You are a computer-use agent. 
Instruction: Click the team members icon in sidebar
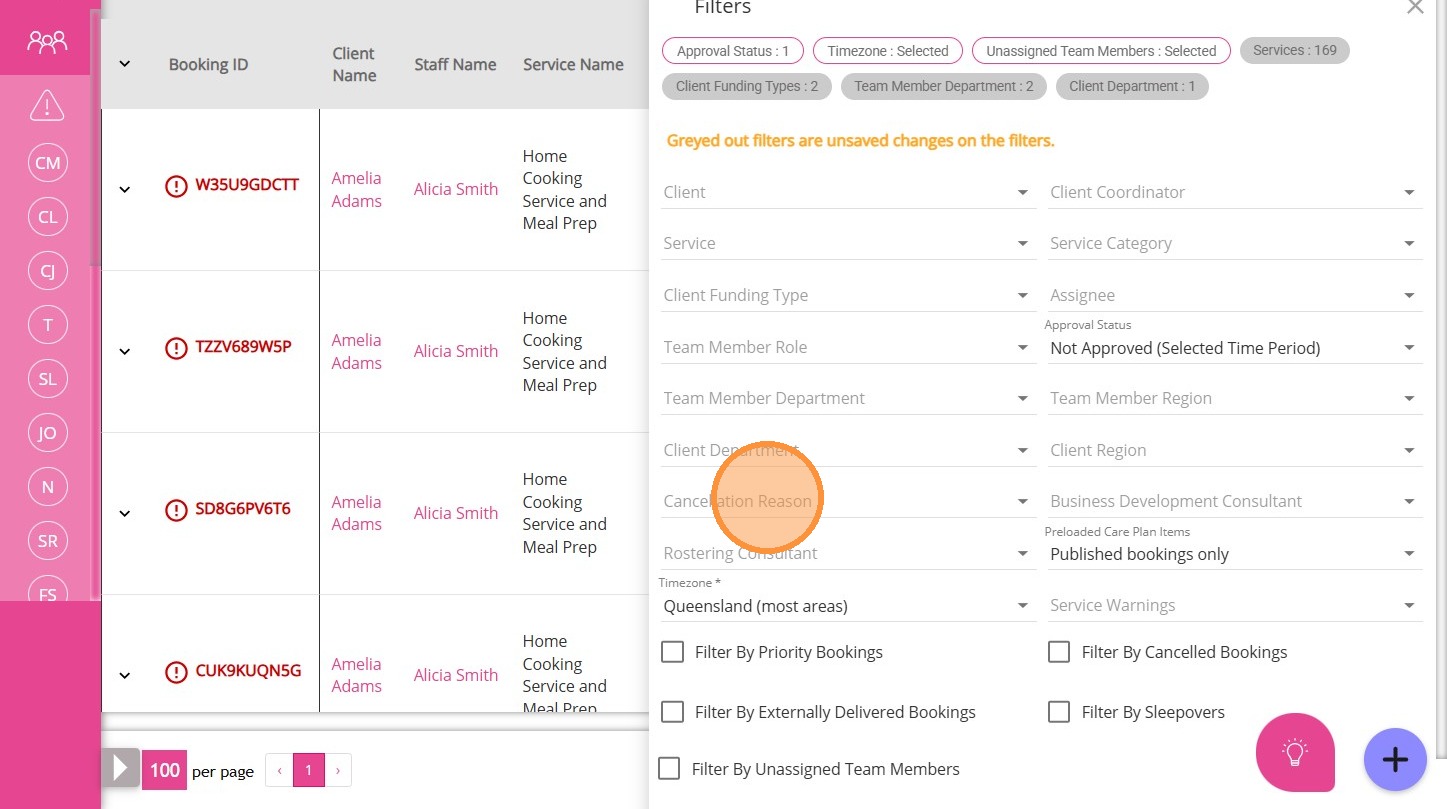coord(47,42)
